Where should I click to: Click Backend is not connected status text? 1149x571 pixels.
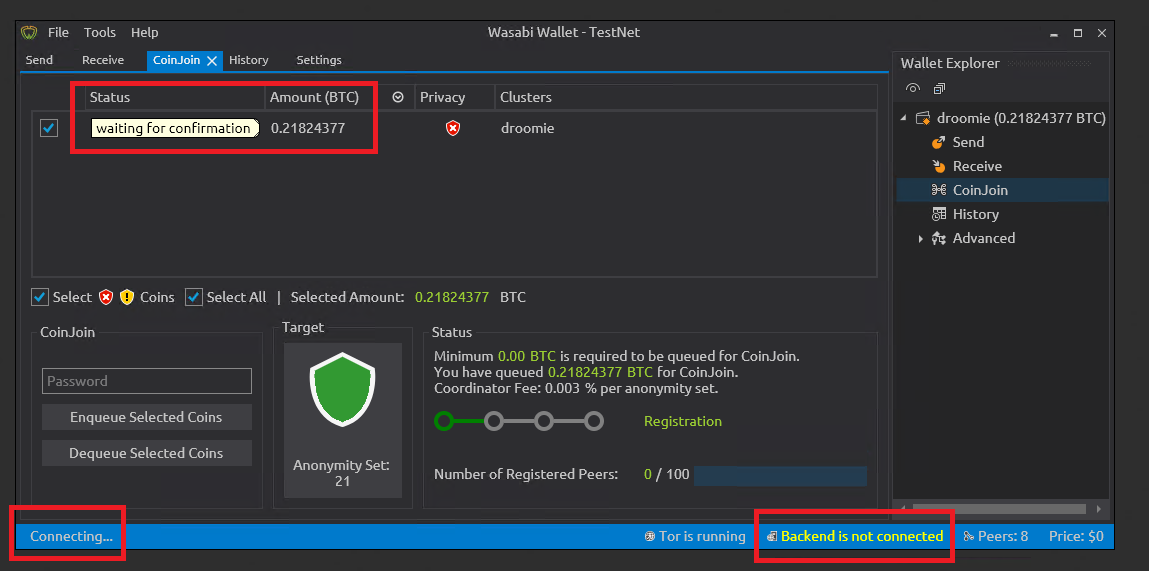pos(862,537)
